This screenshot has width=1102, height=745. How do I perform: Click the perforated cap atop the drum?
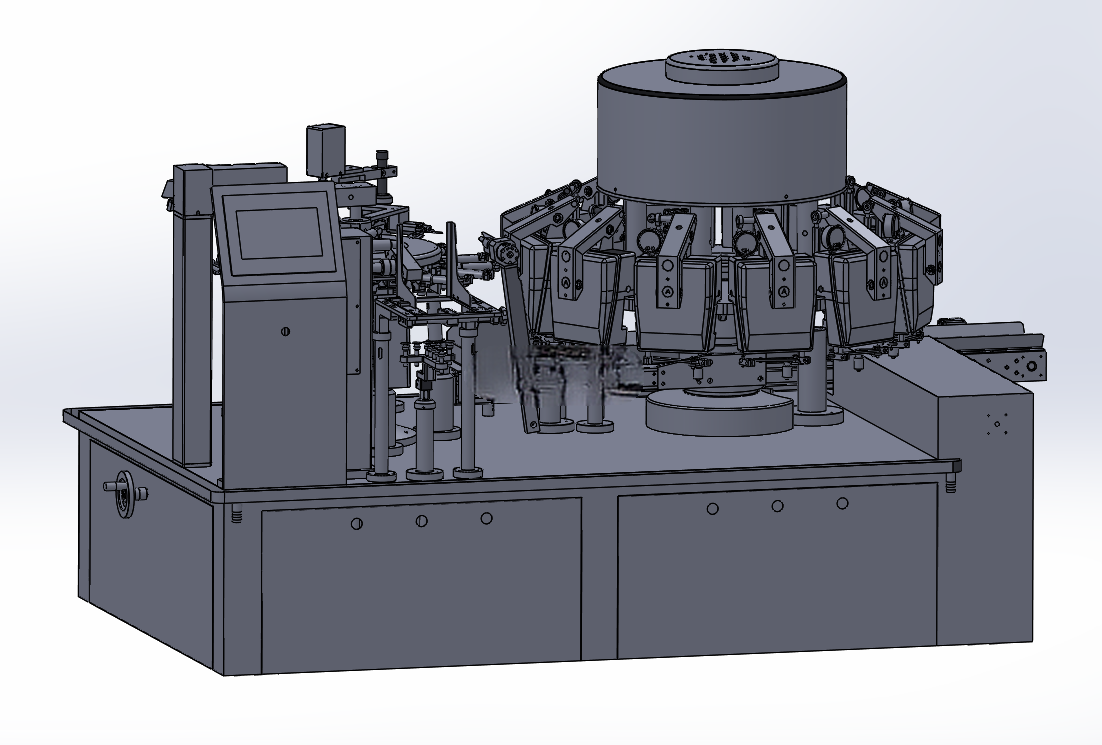click(722, 65)
